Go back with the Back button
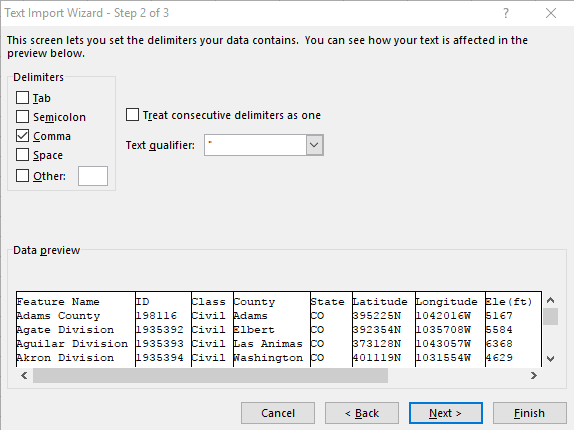 point(362,413)
